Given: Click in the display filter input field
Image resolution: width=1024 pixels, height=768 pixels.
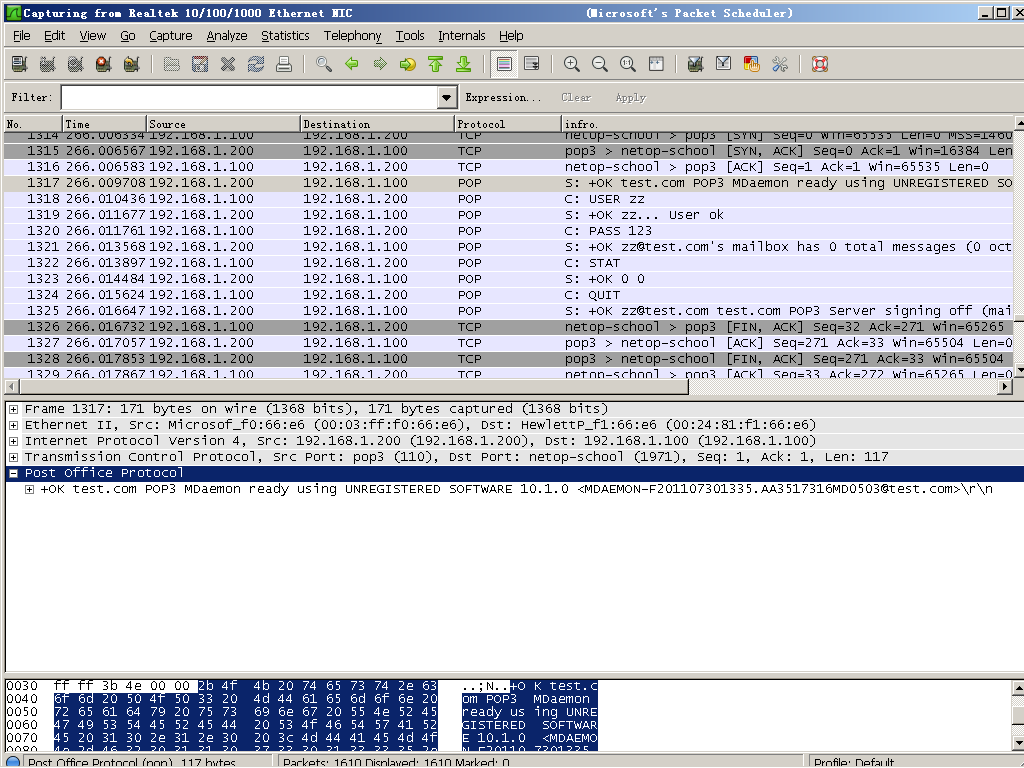Looking at the screenshot, I should [x=248, y=98].
